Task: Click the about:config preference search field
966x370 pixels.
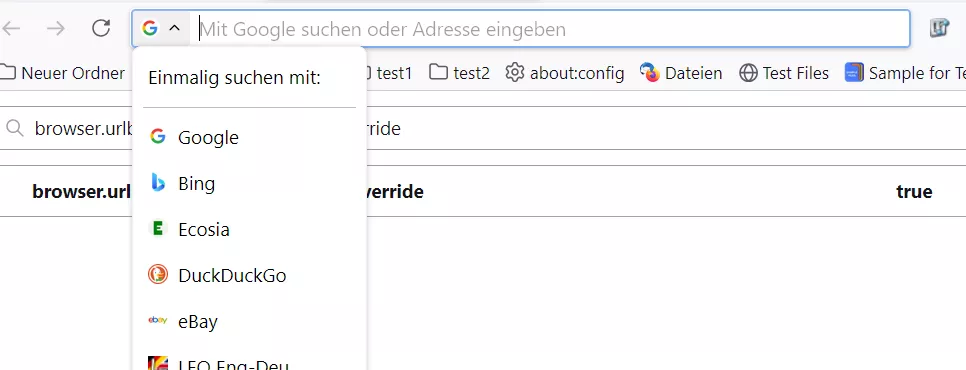Action: [x=483, y=128]
